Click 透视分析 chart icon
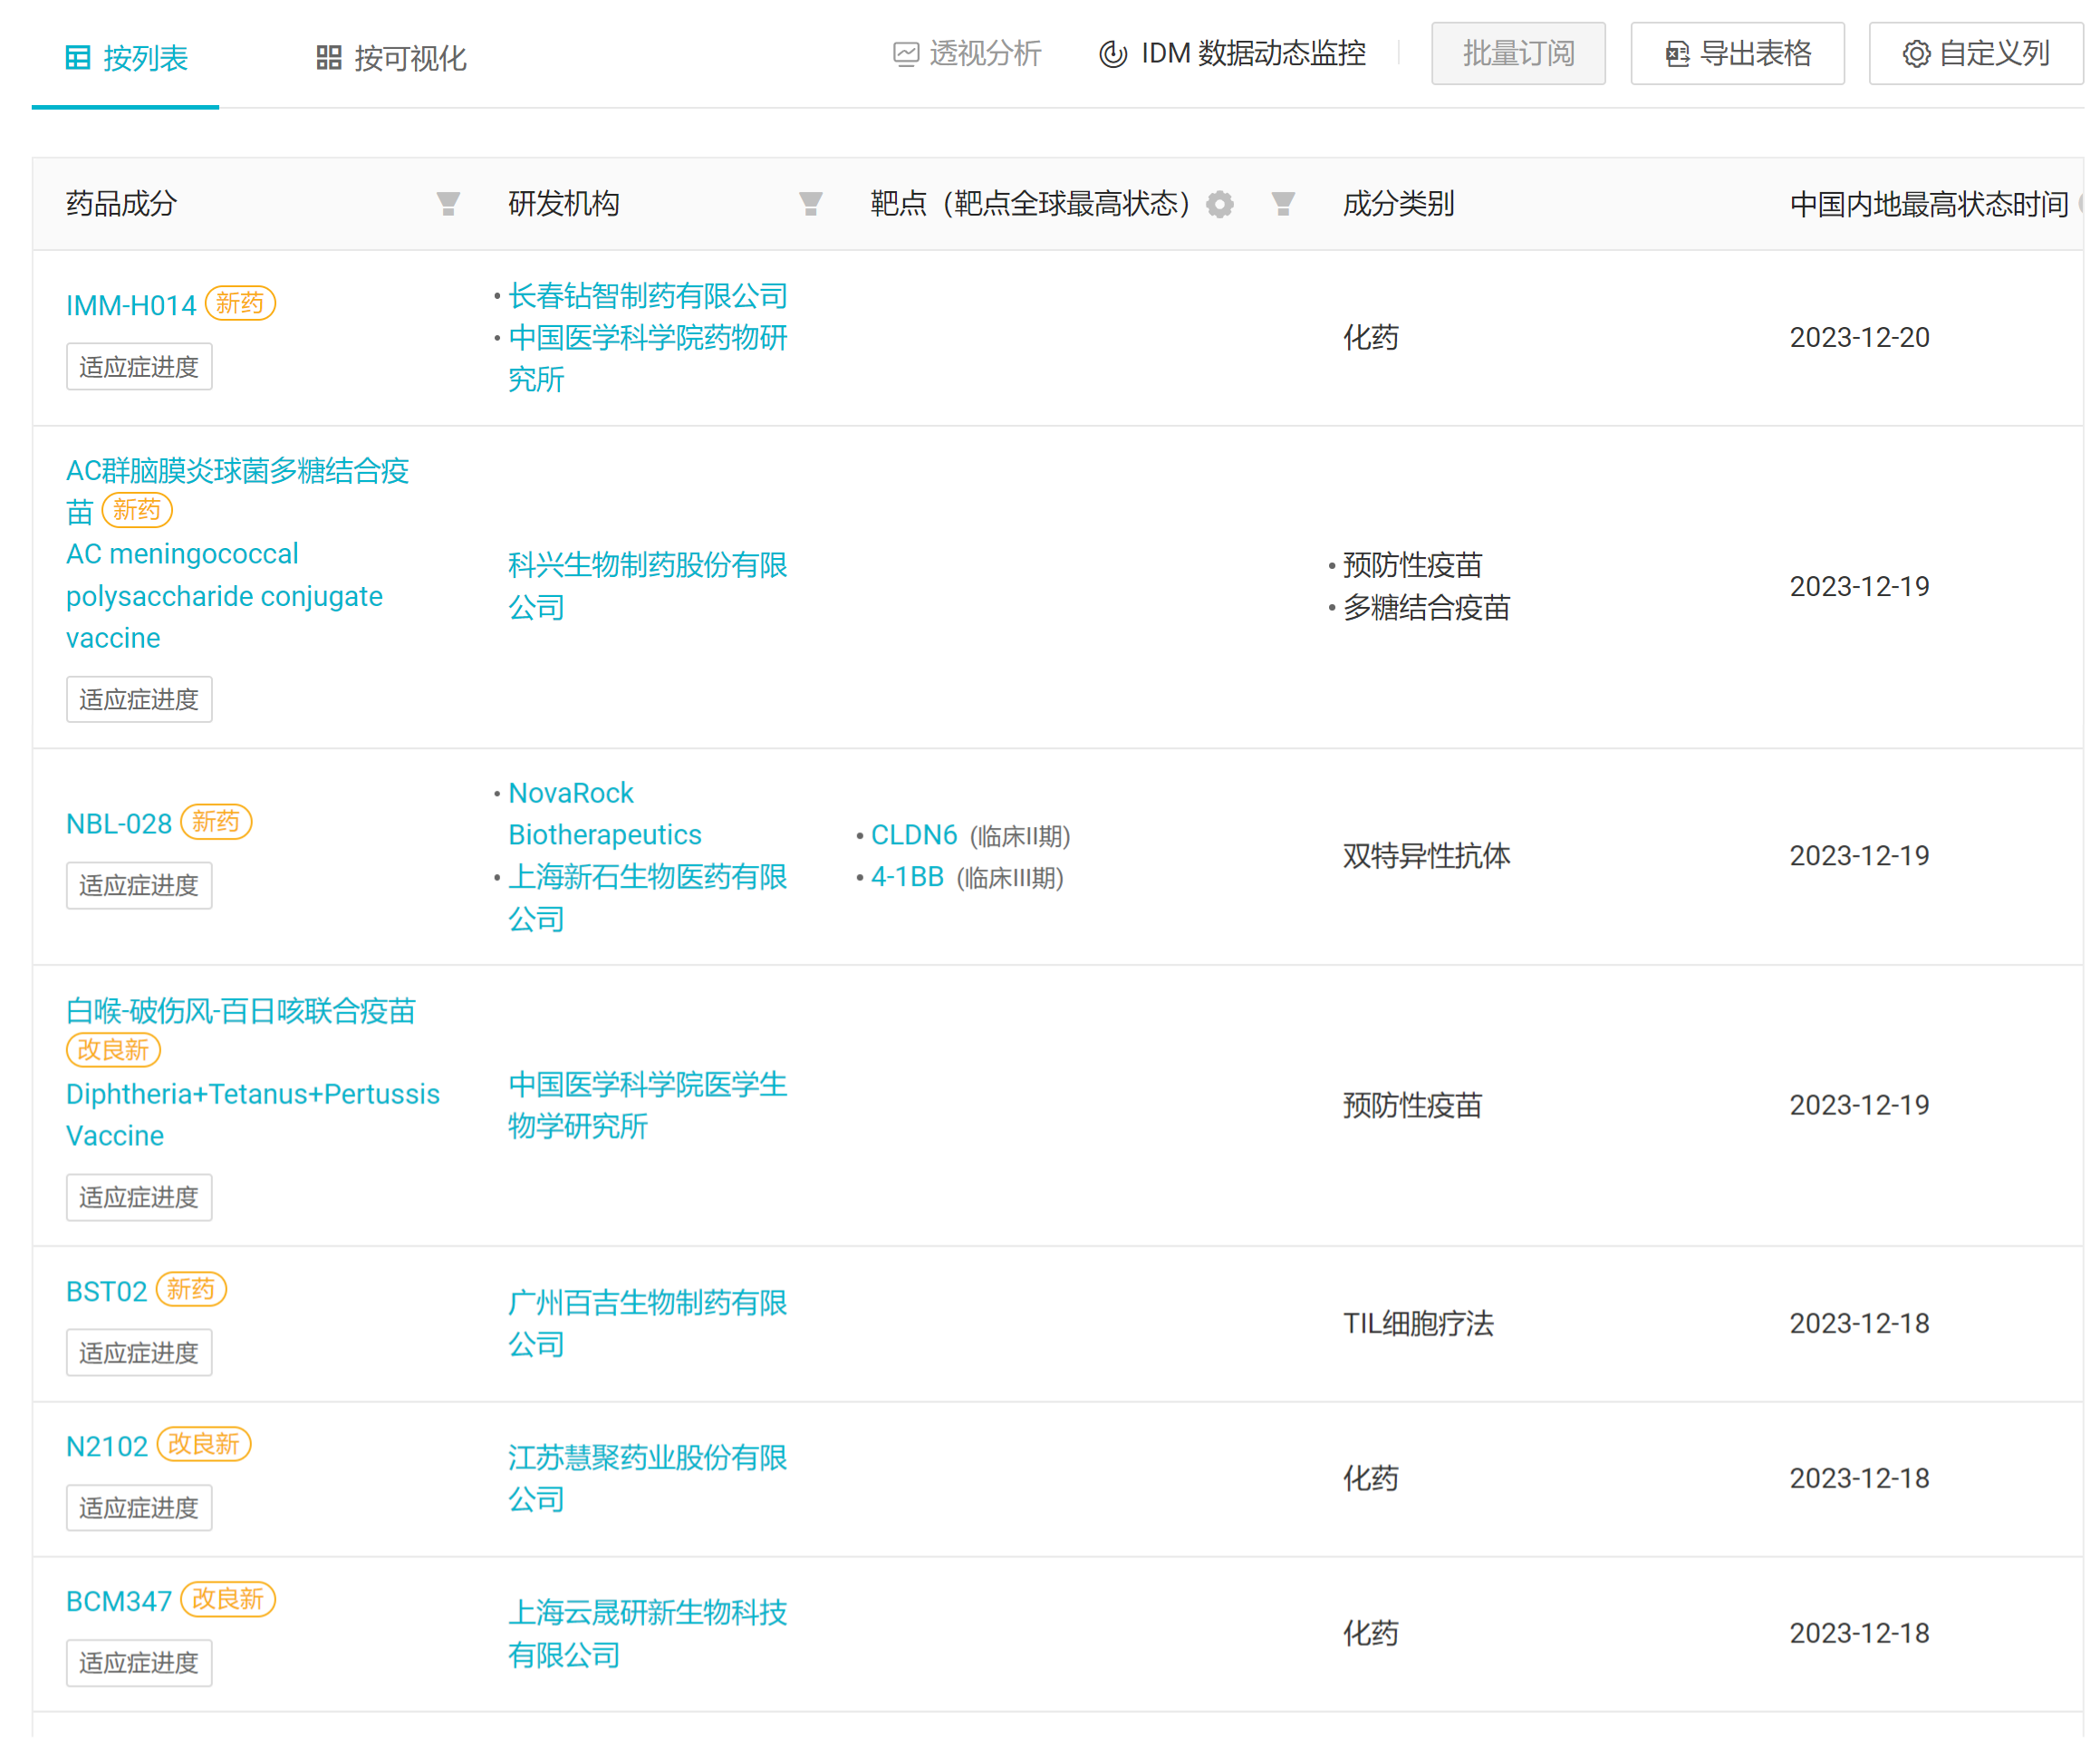 pos(906,54)
